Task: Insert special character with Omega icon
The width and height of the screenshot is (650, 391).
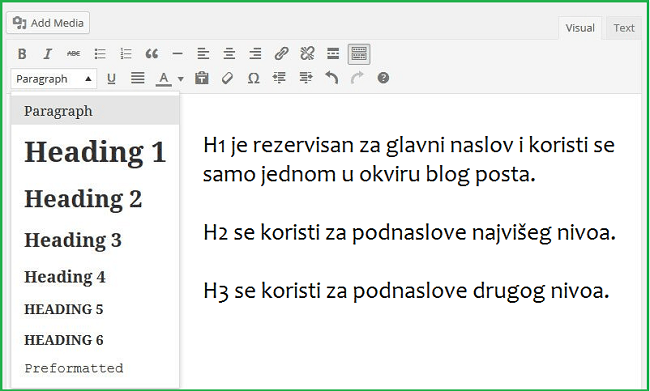Action: click(253, 78)
